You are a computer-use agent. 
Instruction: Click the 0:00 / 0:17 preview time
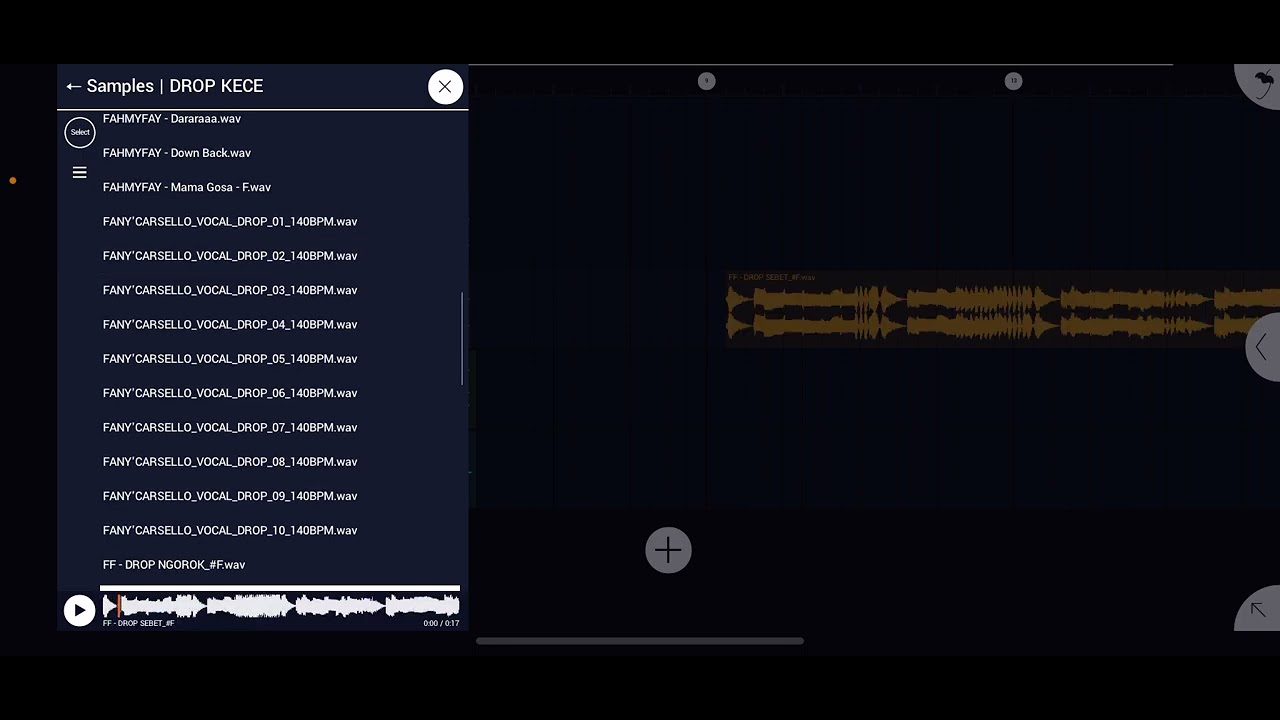(441, 624)
